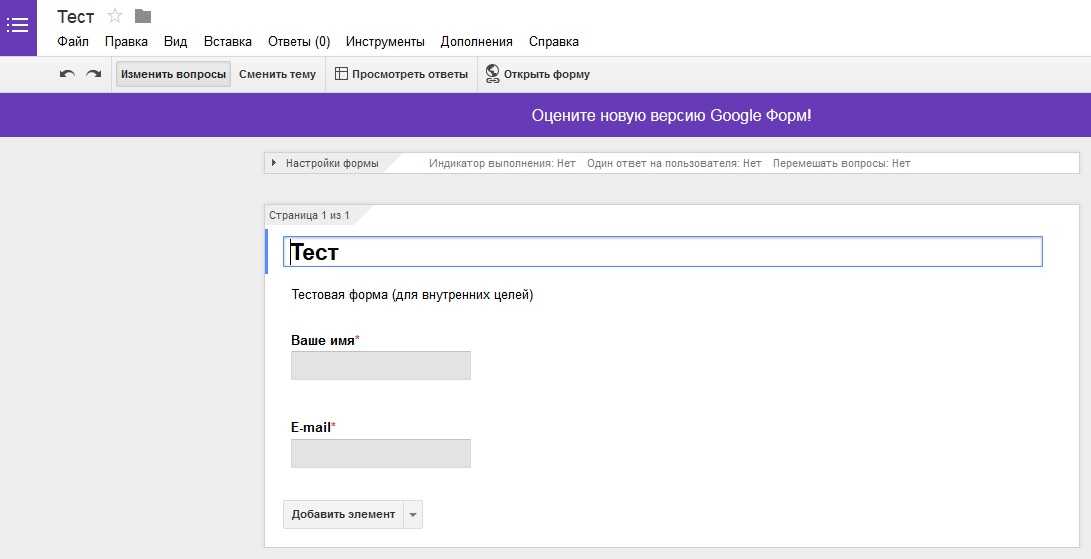Open the Ответы (0) menu
This screenshot has height=559, width=1091.
[x=299, y=42]
